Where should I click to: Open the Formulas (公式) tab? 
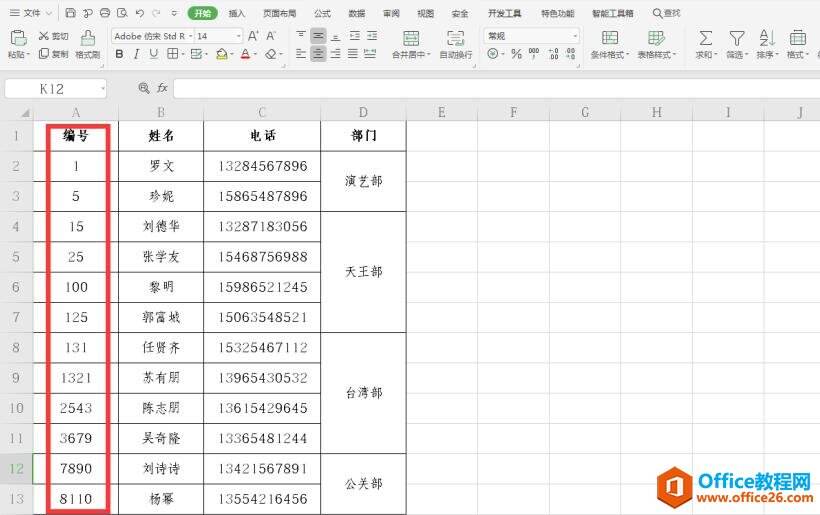point(322,13)
